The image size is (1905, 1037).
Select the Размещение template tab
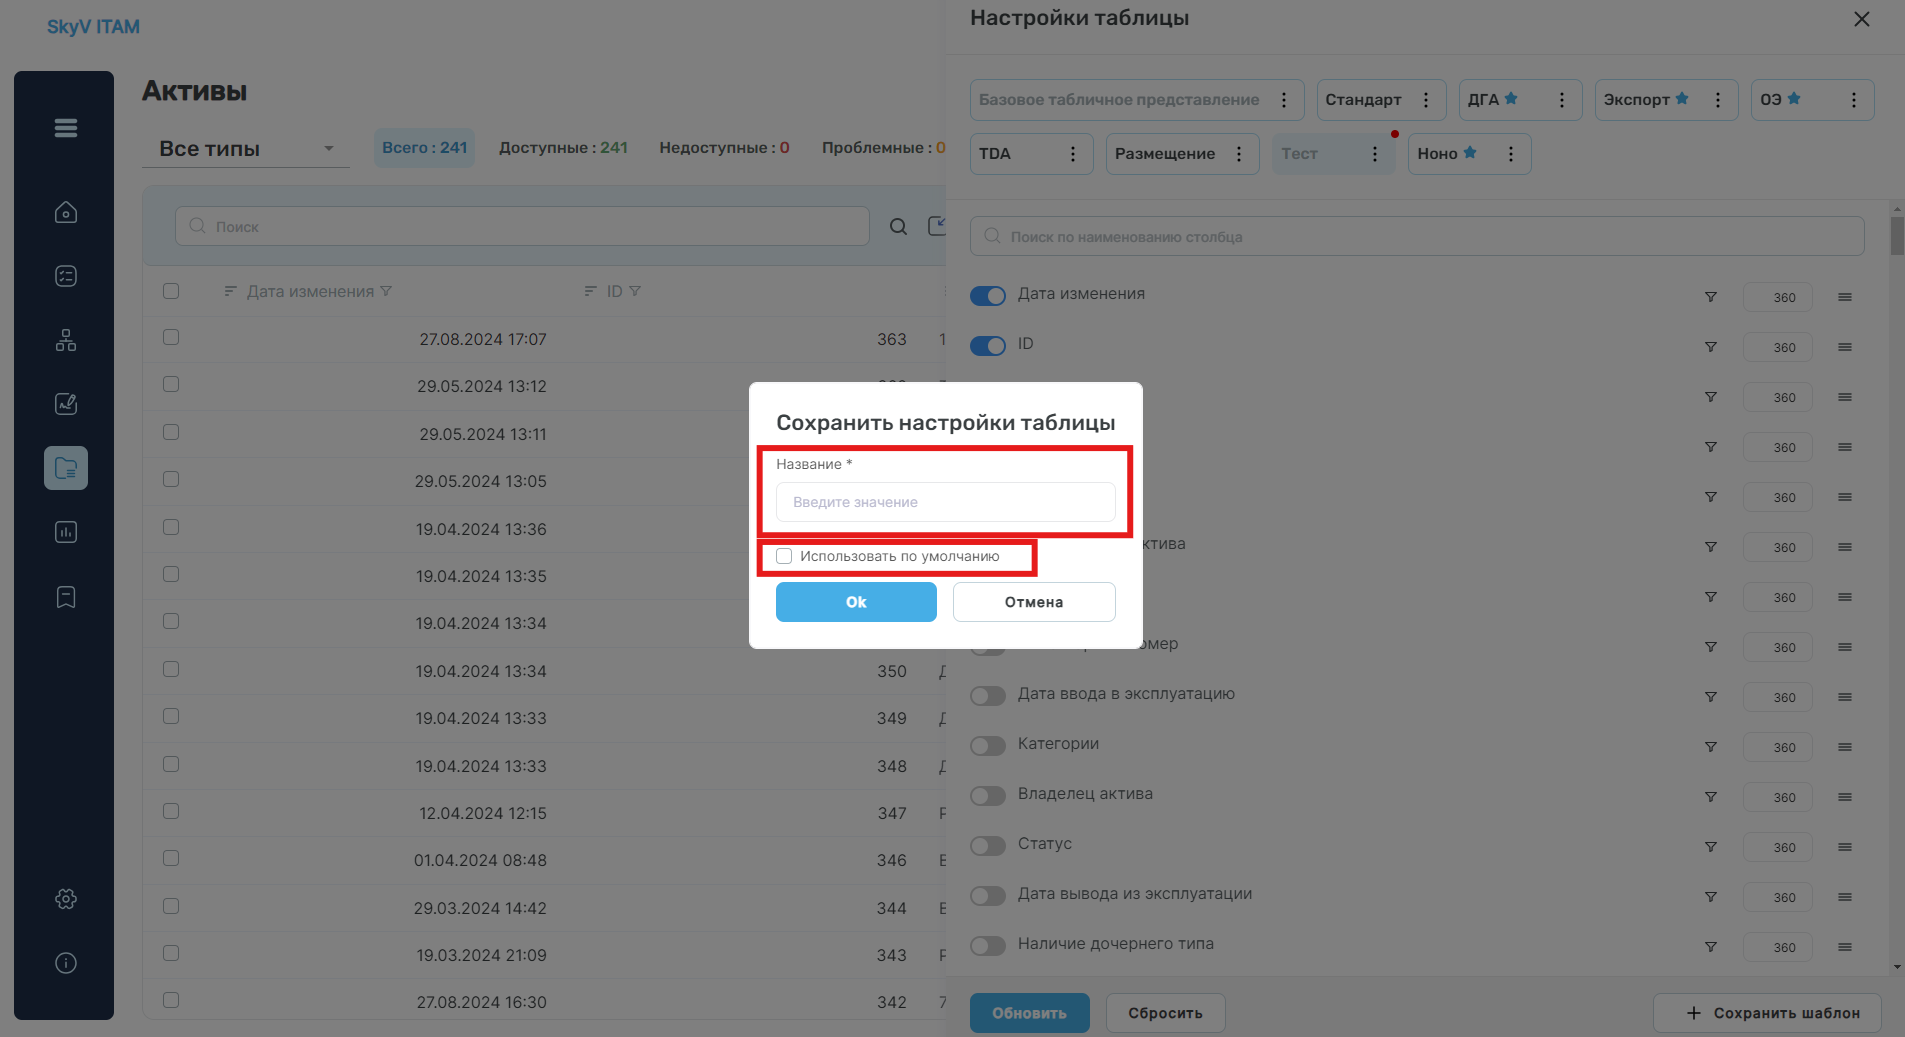click(1165, 154)
